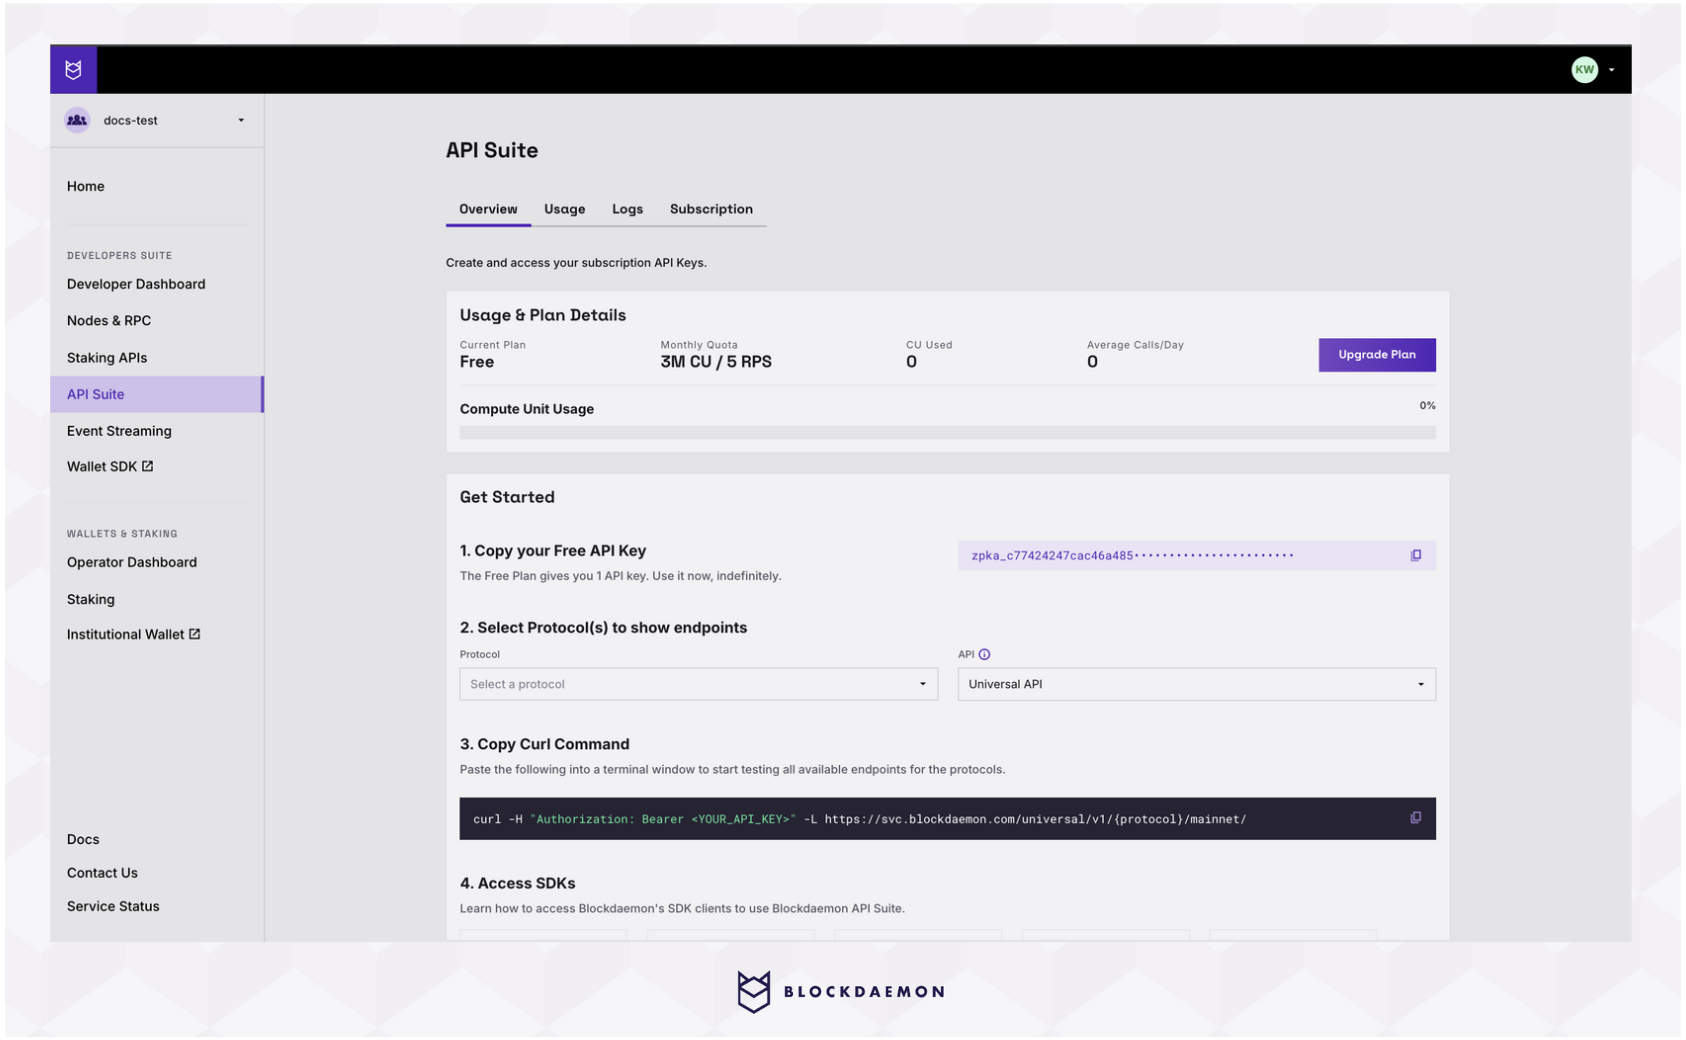1686x1040 pixels.
Task: Open the Logs tab
Action: coord(627,209)
